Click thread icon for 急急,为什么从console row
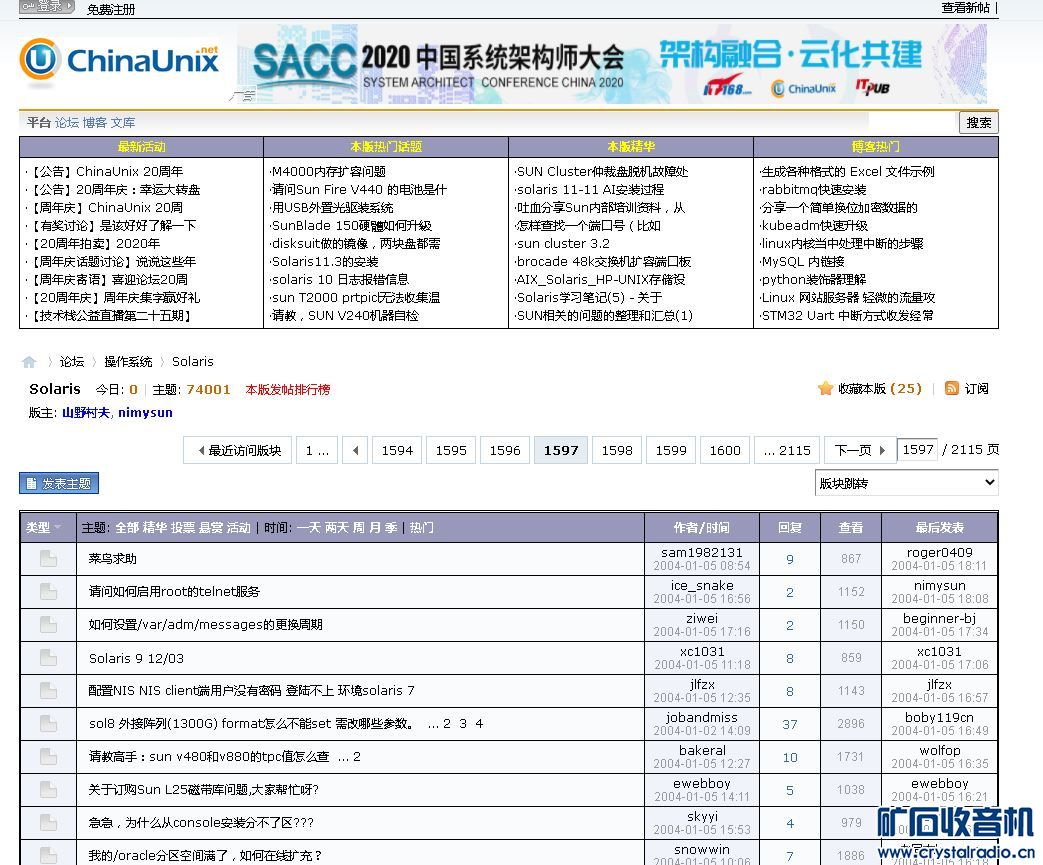The width and height of the screenshot is (1043, 865). click(x=48, y=823)
